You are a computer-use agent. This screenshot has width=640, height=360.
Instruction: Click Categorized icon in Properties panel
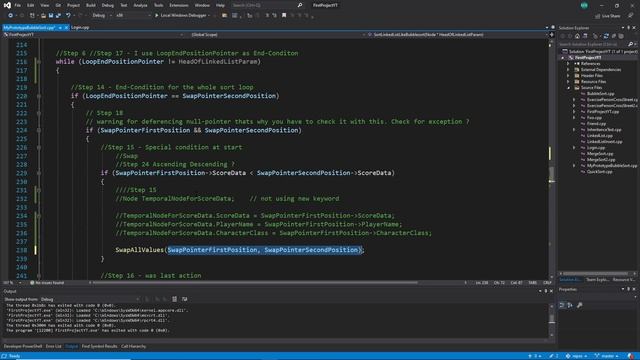[x=562, y=305]
